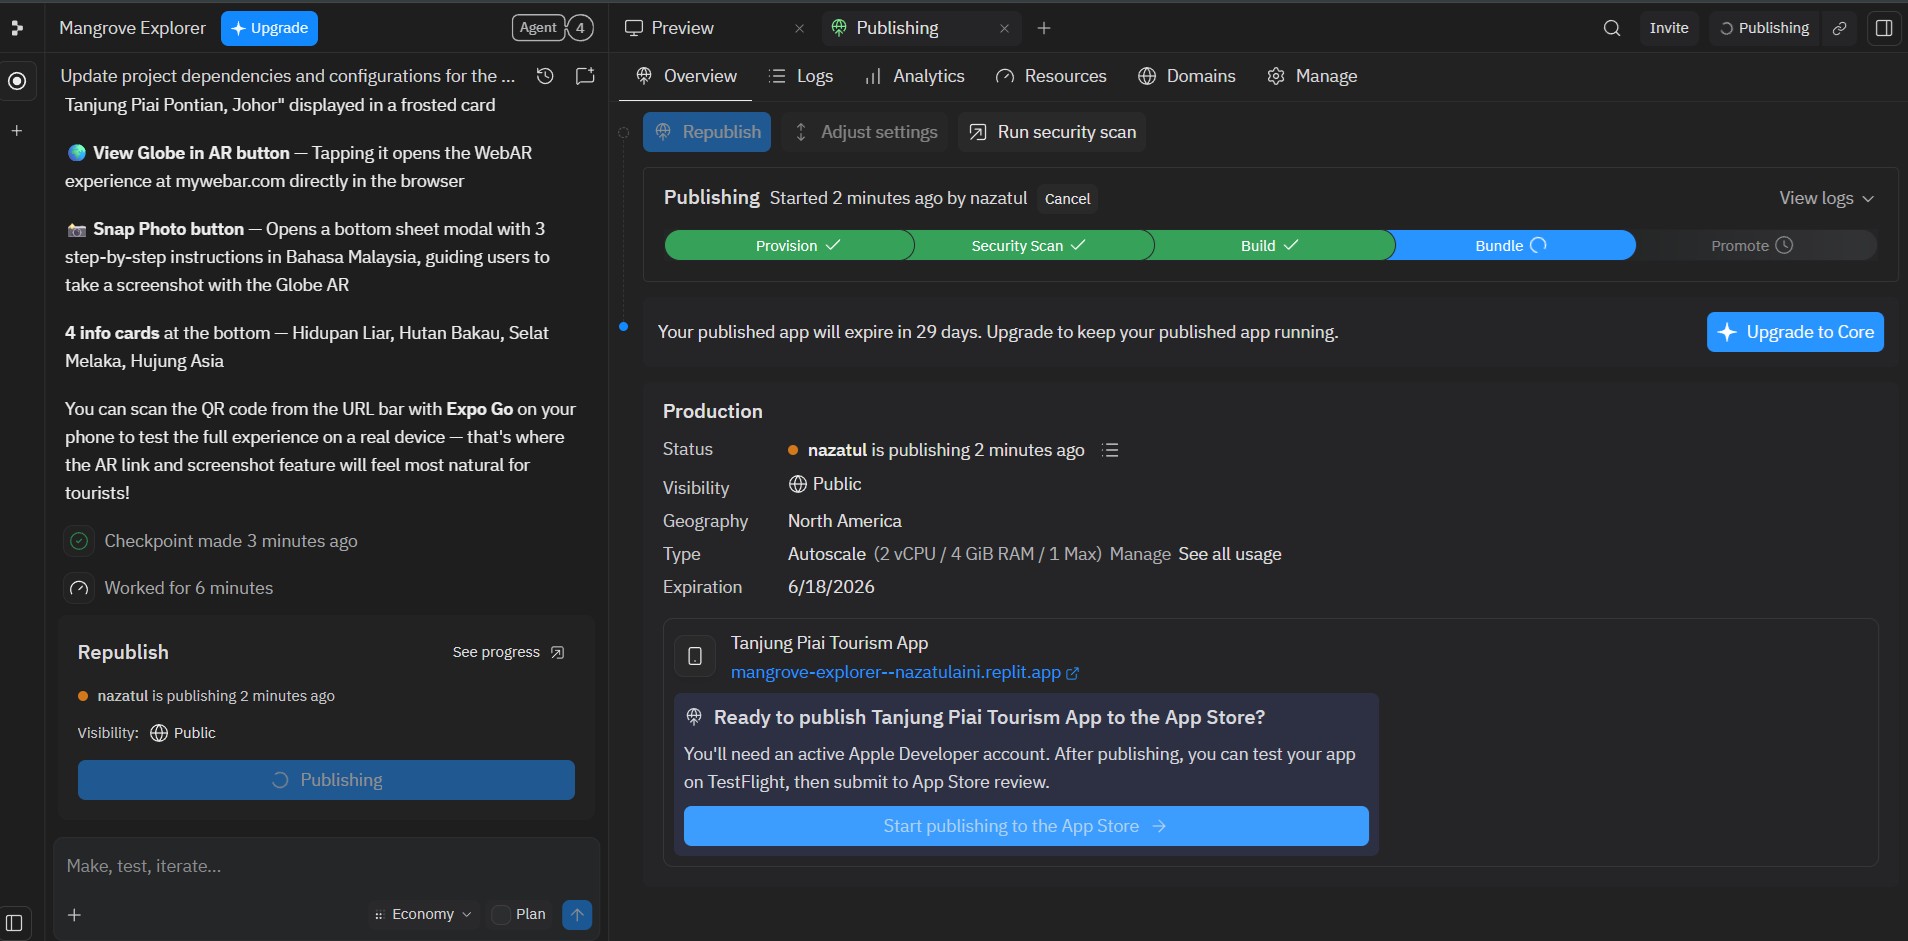Click the Mangrove Explorer project name

132,28
